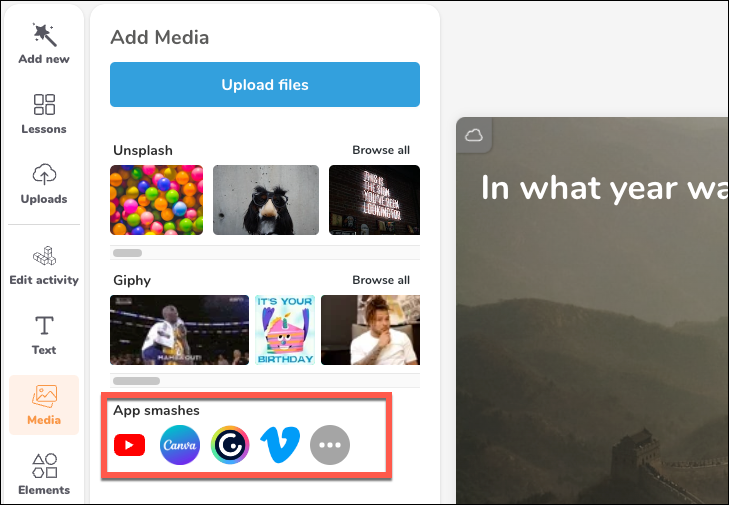Click the multicolored-ring G app smash icon
Screen dimensions: 729x505
pos(230,445)
